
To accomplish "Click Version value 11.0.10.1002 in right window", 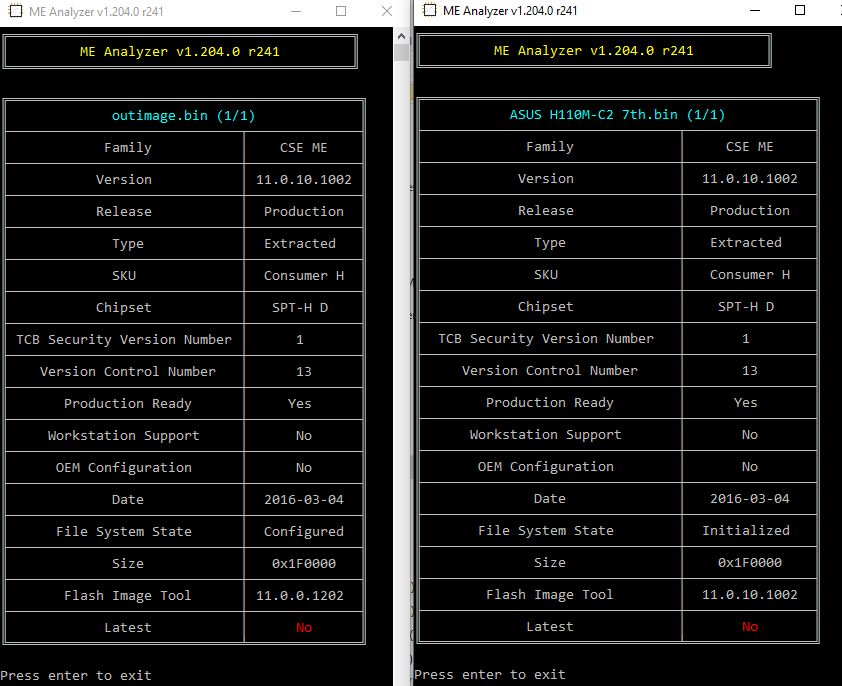I will pyautogui.click(x=750, y=178).
